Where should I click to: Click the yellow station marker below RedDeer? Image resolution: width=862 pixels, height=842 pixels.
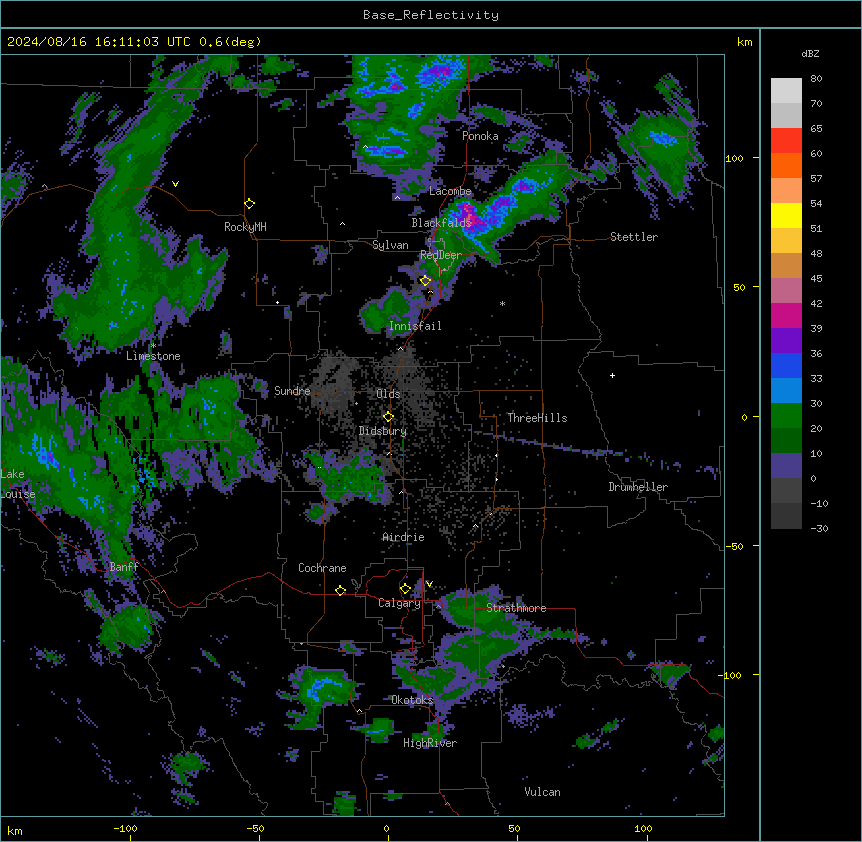pyautogui.click(x=425, y=281)
